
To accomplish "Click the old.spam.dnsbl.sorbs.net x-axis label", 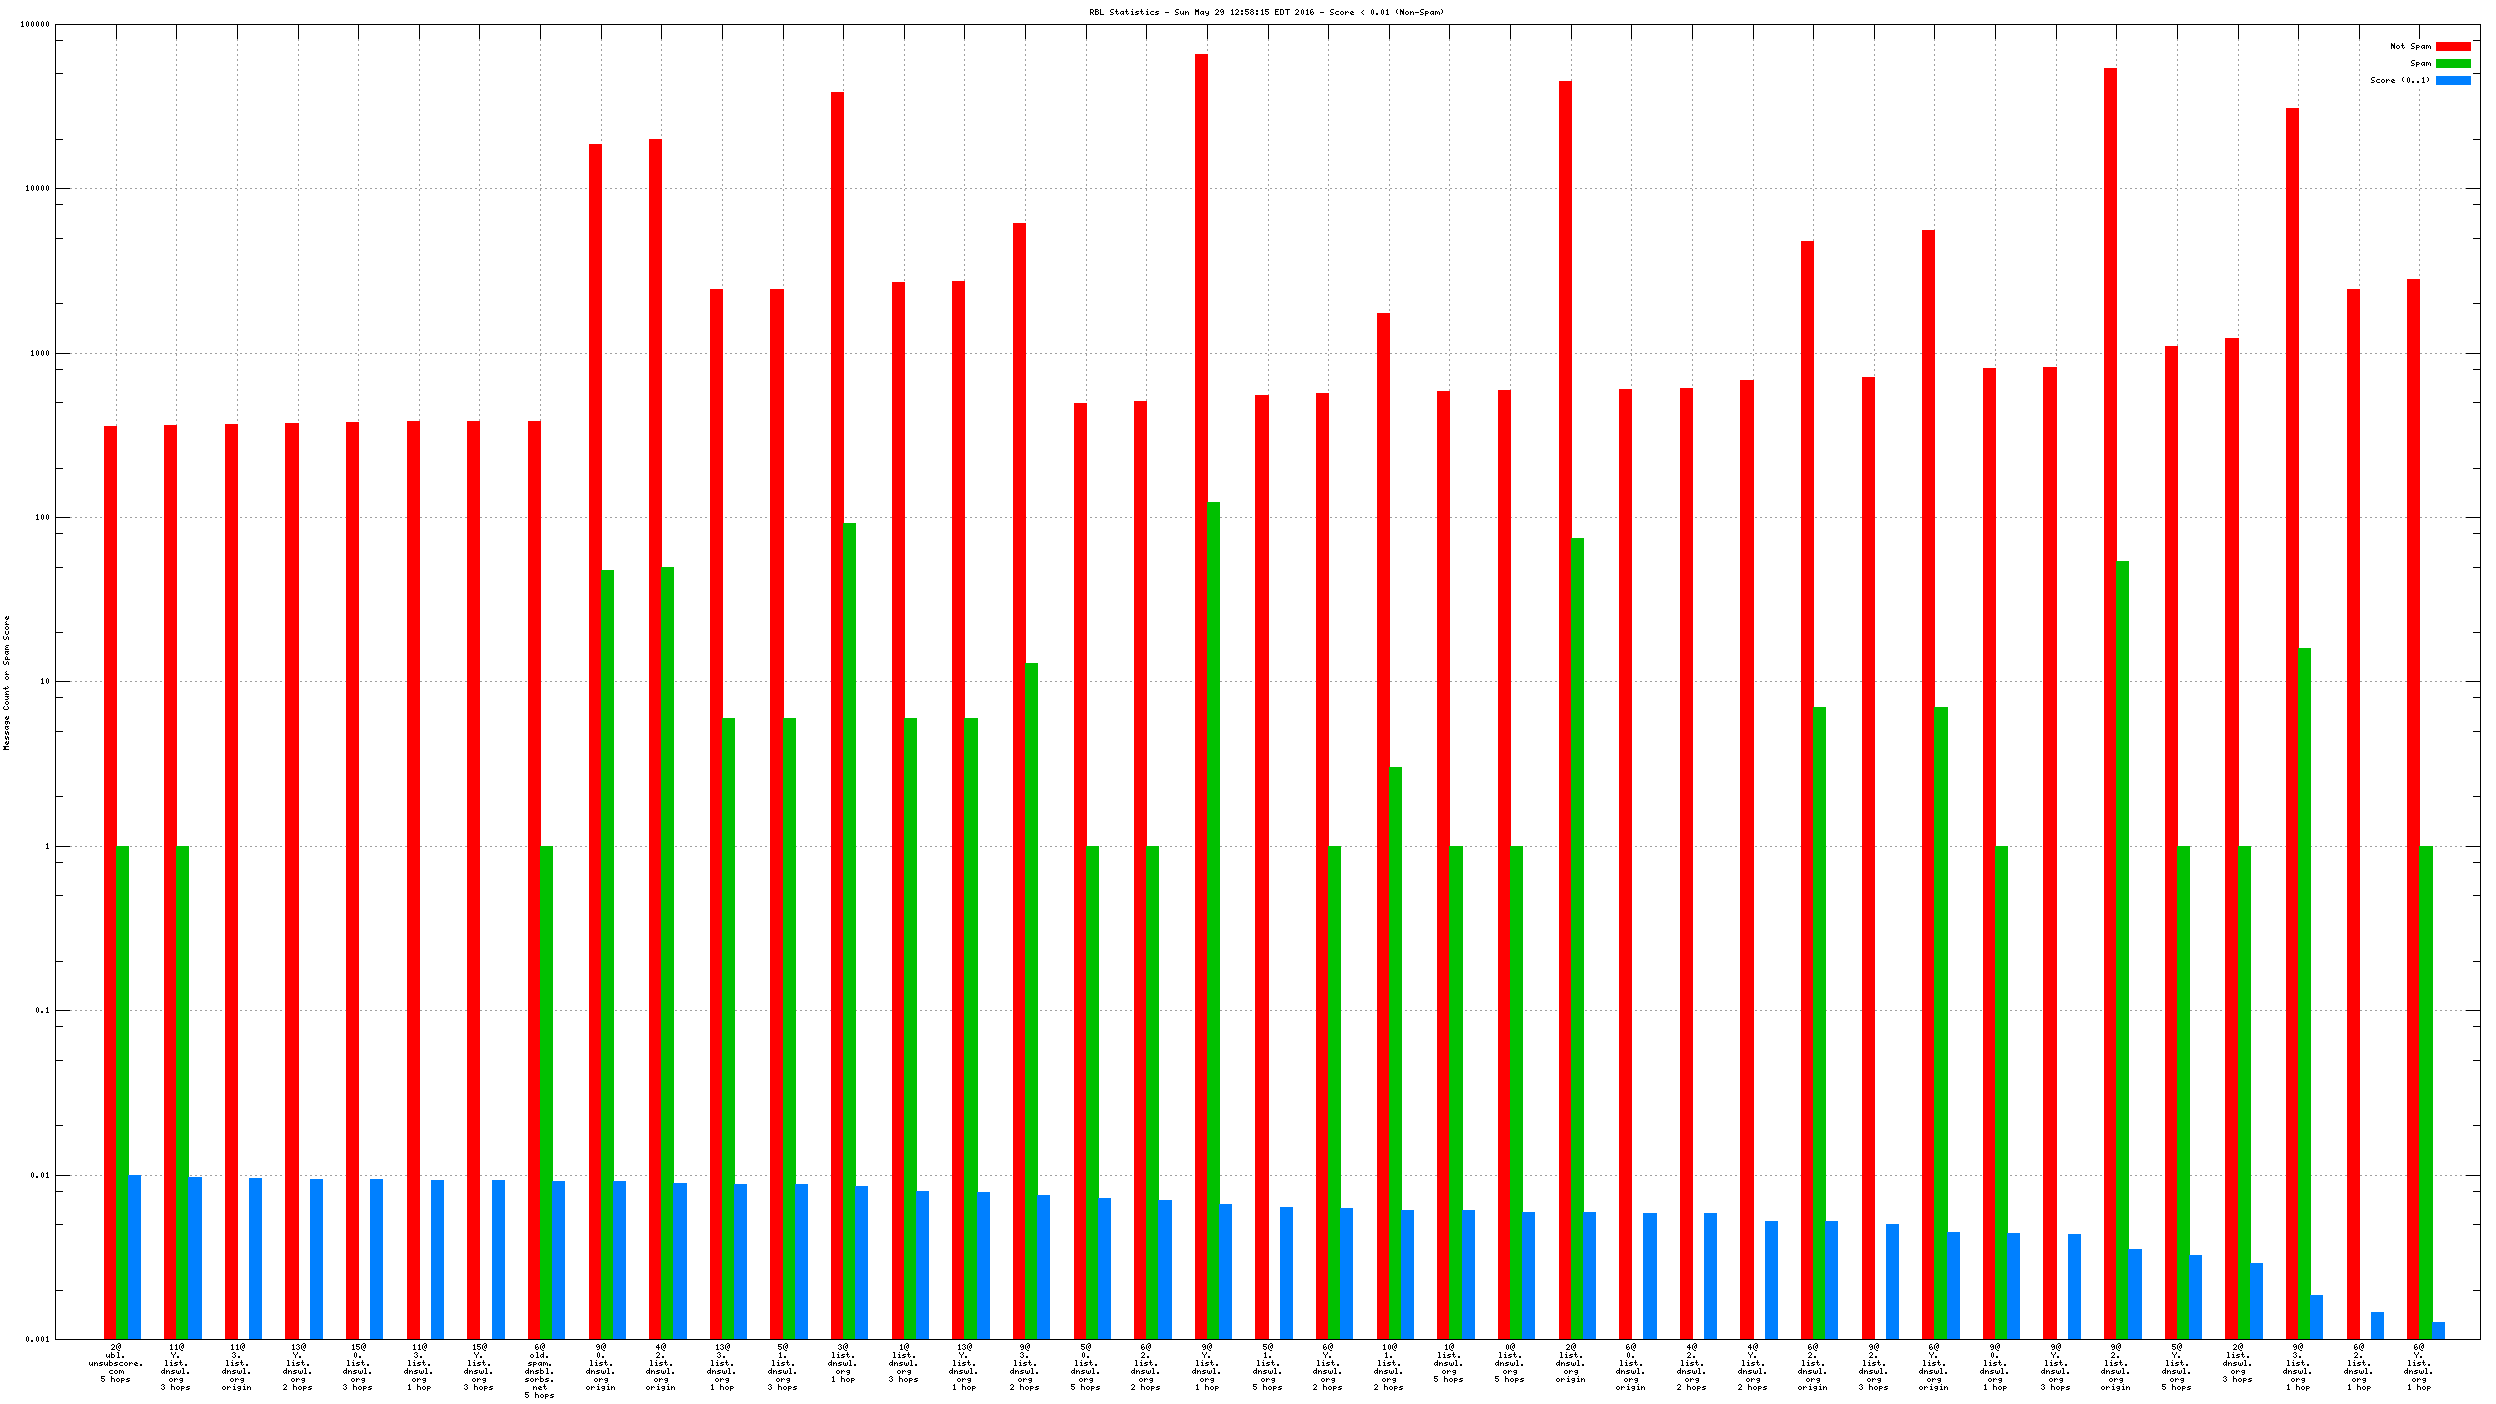I will click(540, 1371).
